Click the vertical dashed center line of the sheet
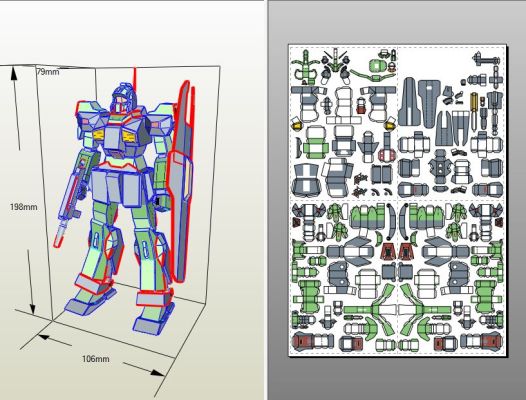This screenshot has height=400, width=526. [398, 200]
